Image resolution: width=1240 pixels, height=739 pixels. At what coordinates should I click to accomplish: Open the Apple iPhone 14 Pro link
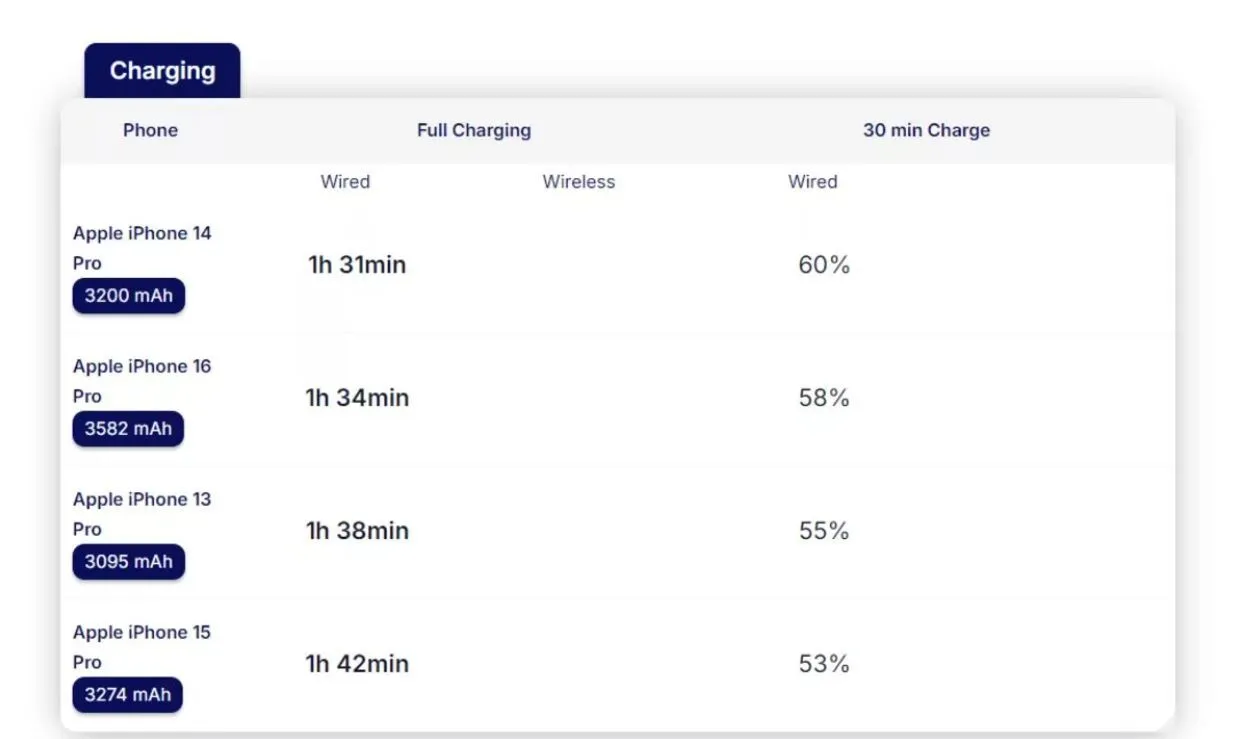(141, 247)
